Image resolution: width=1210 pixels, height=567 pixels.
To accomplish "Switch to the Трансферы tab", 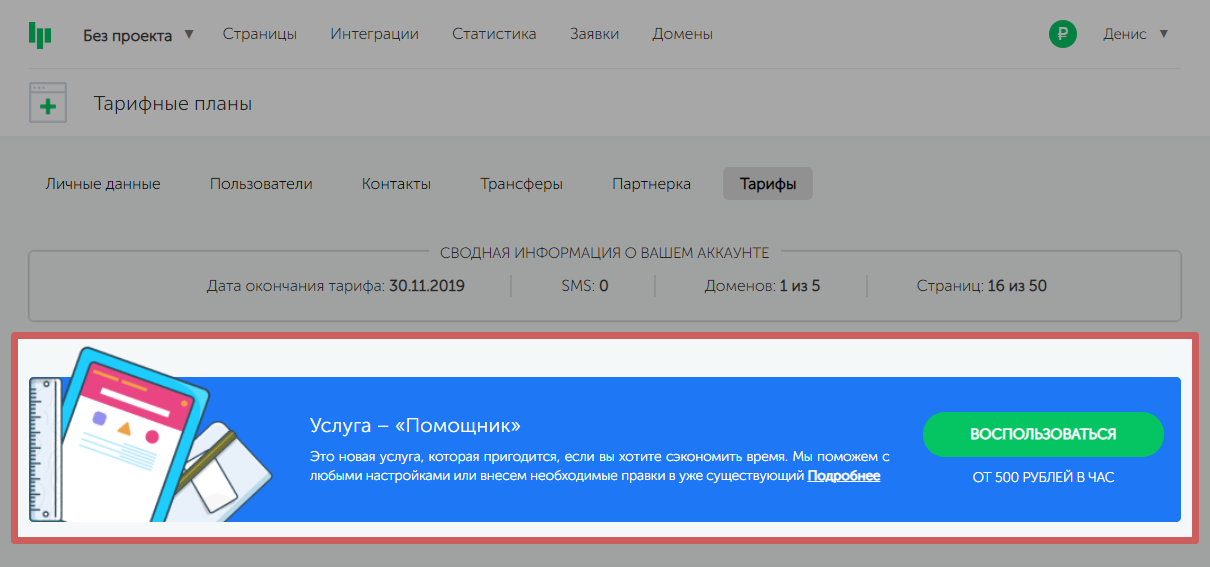I will pyautogui.click(x=521, y=184).
